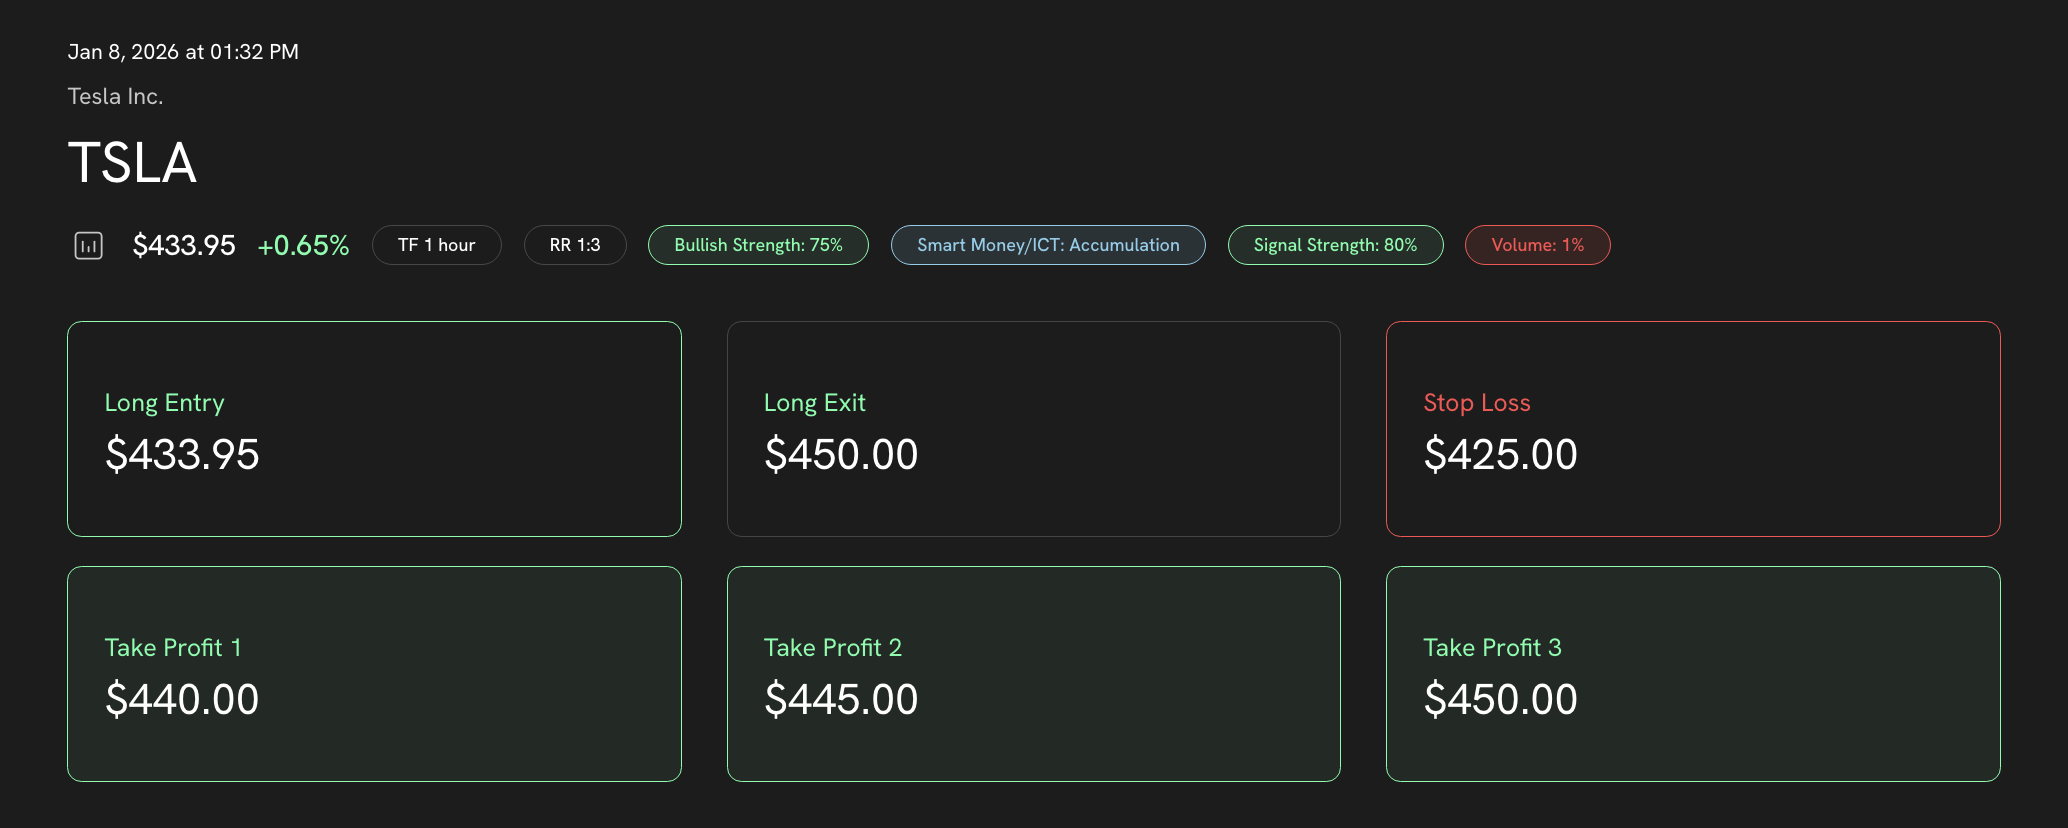Viewport: 2068px width, 828px height.
Task: Click the Tesla Inc. company name
Action: pyautogui.click(x=115, y=96)
